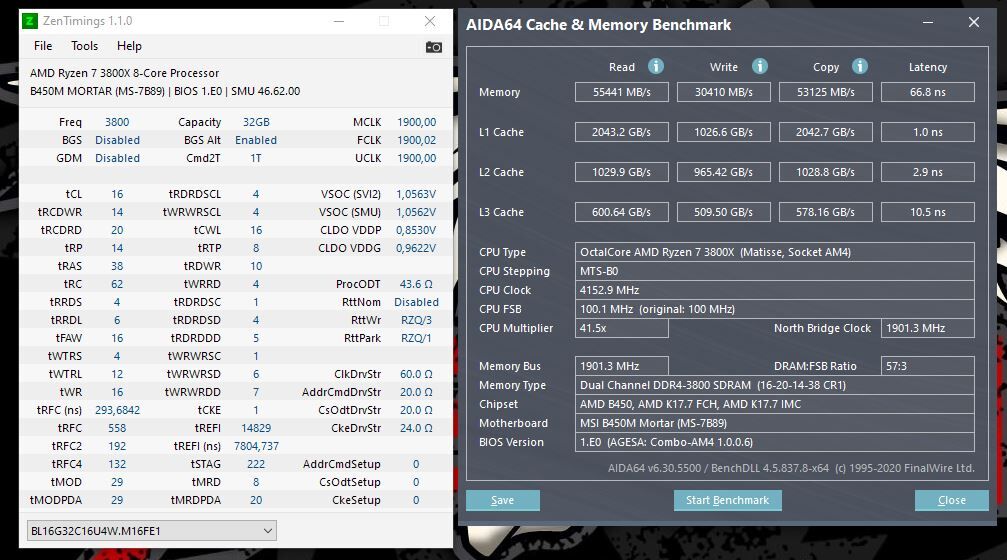This screenshot has height=560, width=1007.
Task: Click the ZenTimings screenshot camera icon
Action: point(433,47)
